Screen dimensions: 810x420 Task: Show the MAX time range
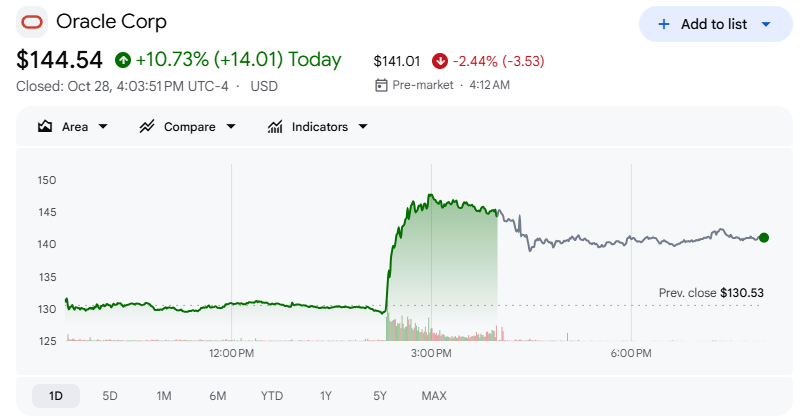pos(434,396)
